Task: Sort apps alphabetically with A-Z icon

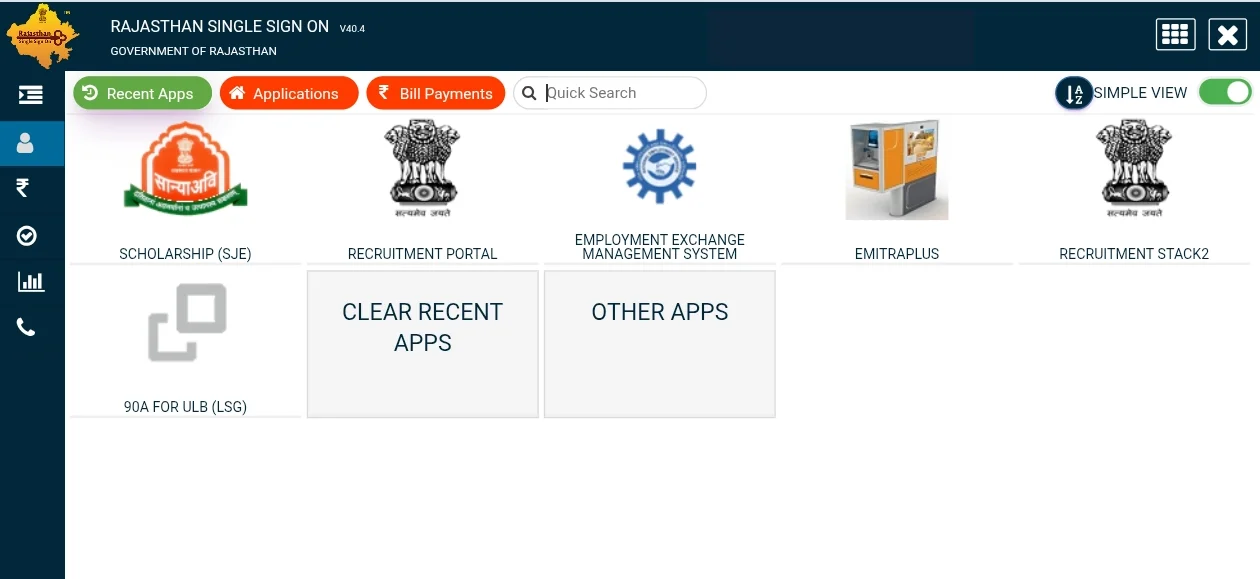Action: [1074, 94]
